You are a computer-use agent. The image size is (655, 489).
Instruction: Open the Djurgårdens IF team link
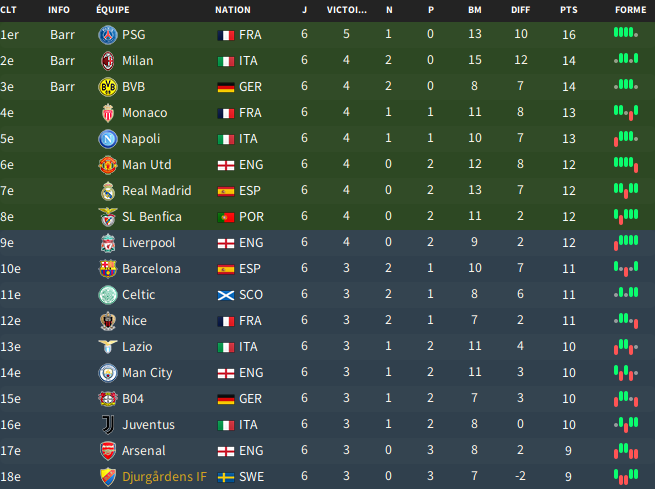coord(164,476)
